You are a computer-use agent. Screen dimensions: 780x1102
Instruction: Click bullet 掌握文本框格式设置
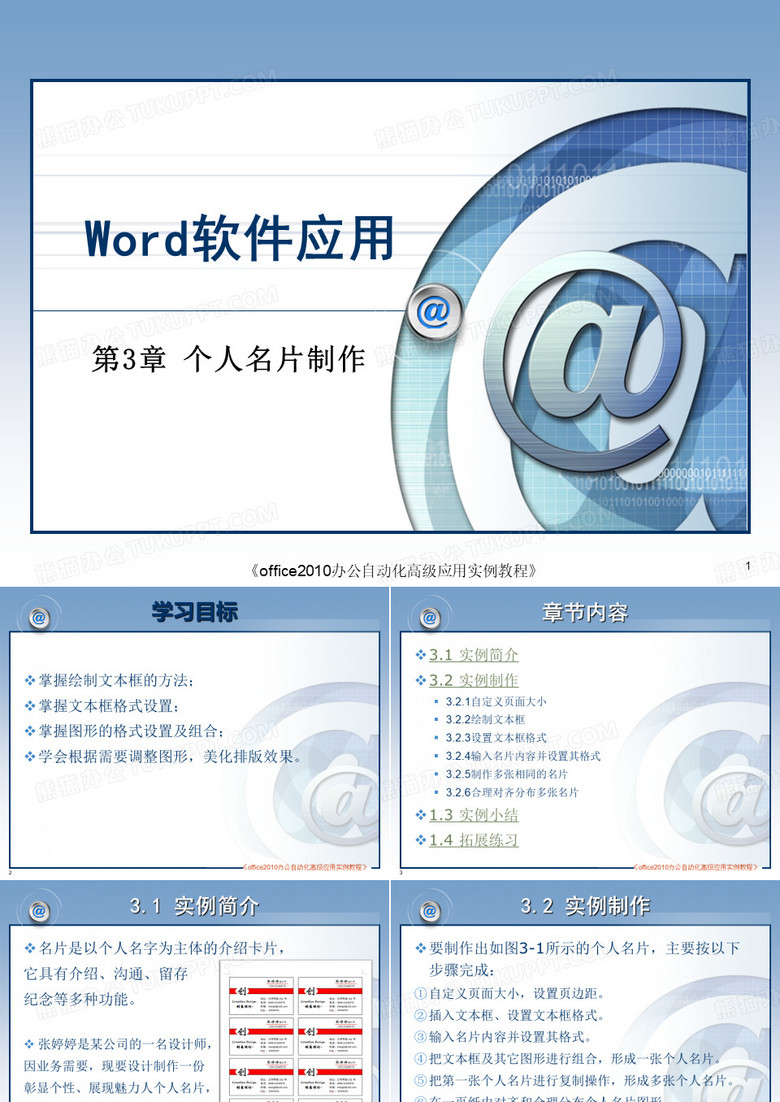click(103, 706)
